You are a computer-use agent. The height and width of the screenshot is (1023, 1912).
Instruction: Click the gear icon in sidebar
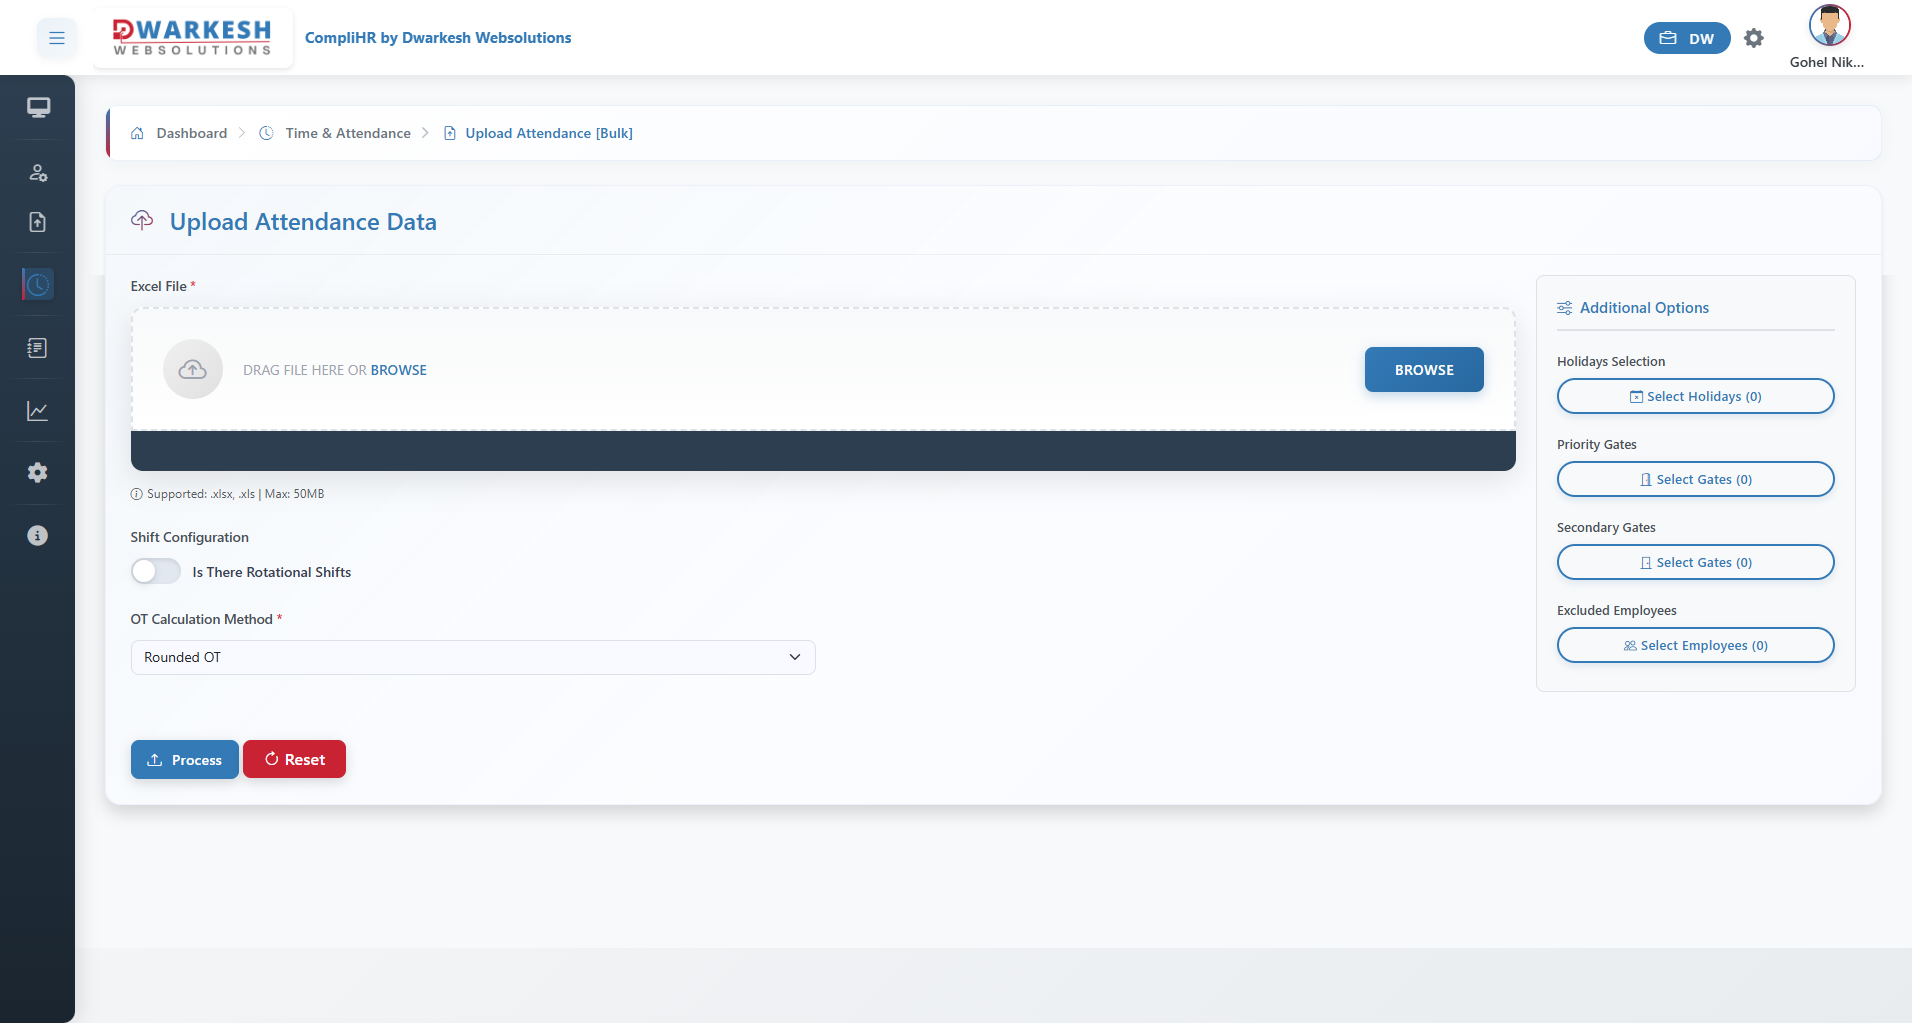pos(38,473)
